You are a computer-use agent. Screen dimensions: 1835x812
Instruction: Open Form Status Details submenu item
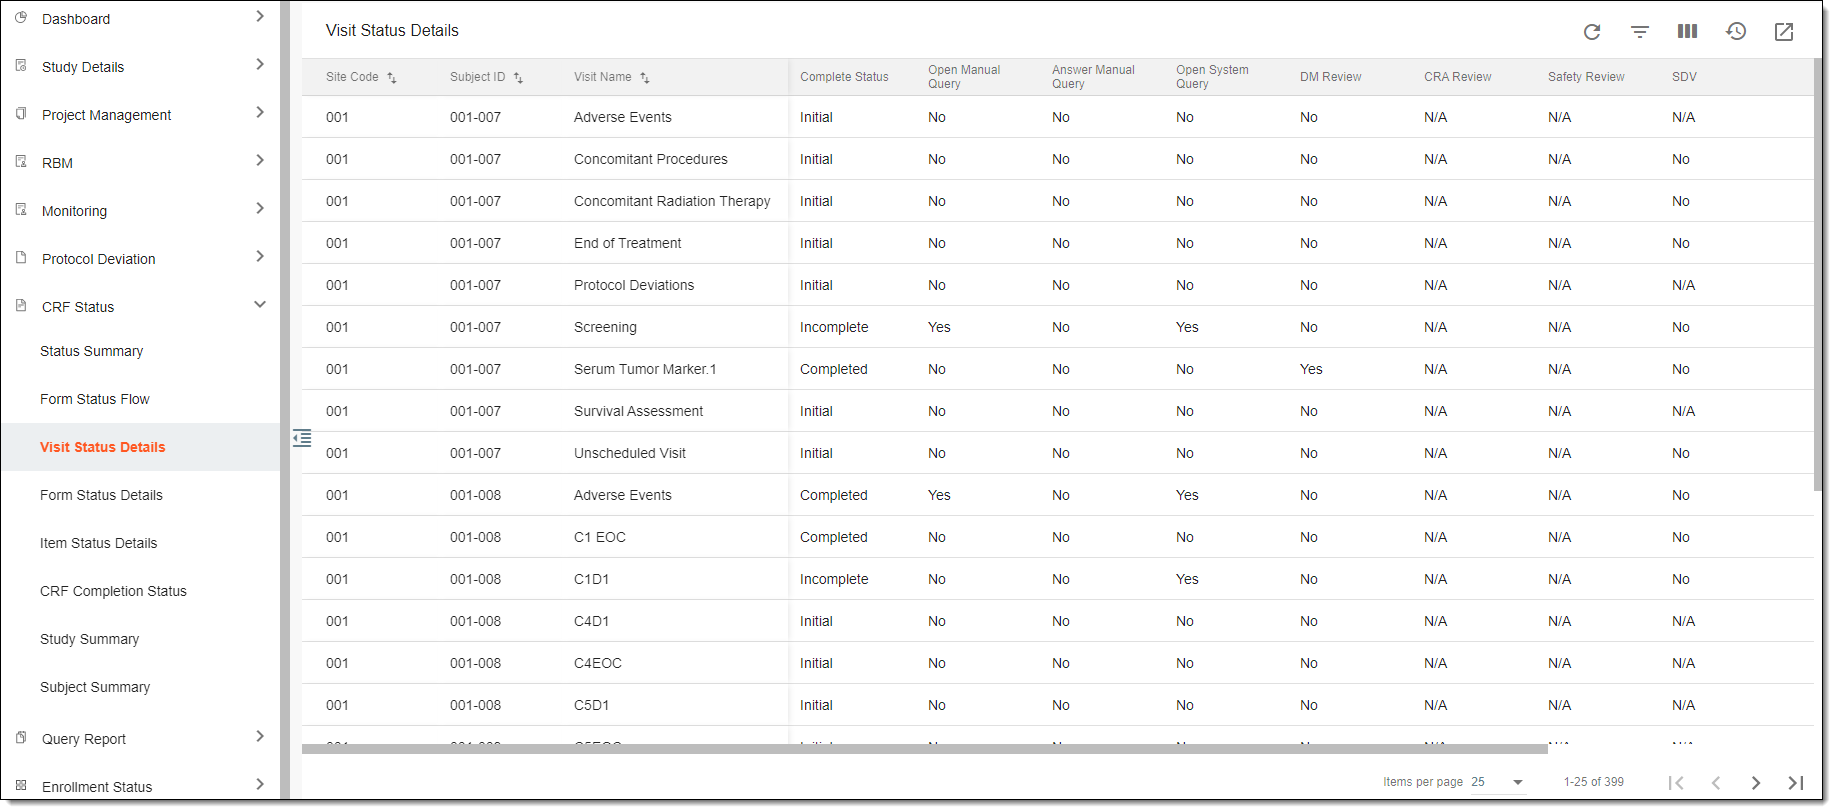[x=101, y=495]
